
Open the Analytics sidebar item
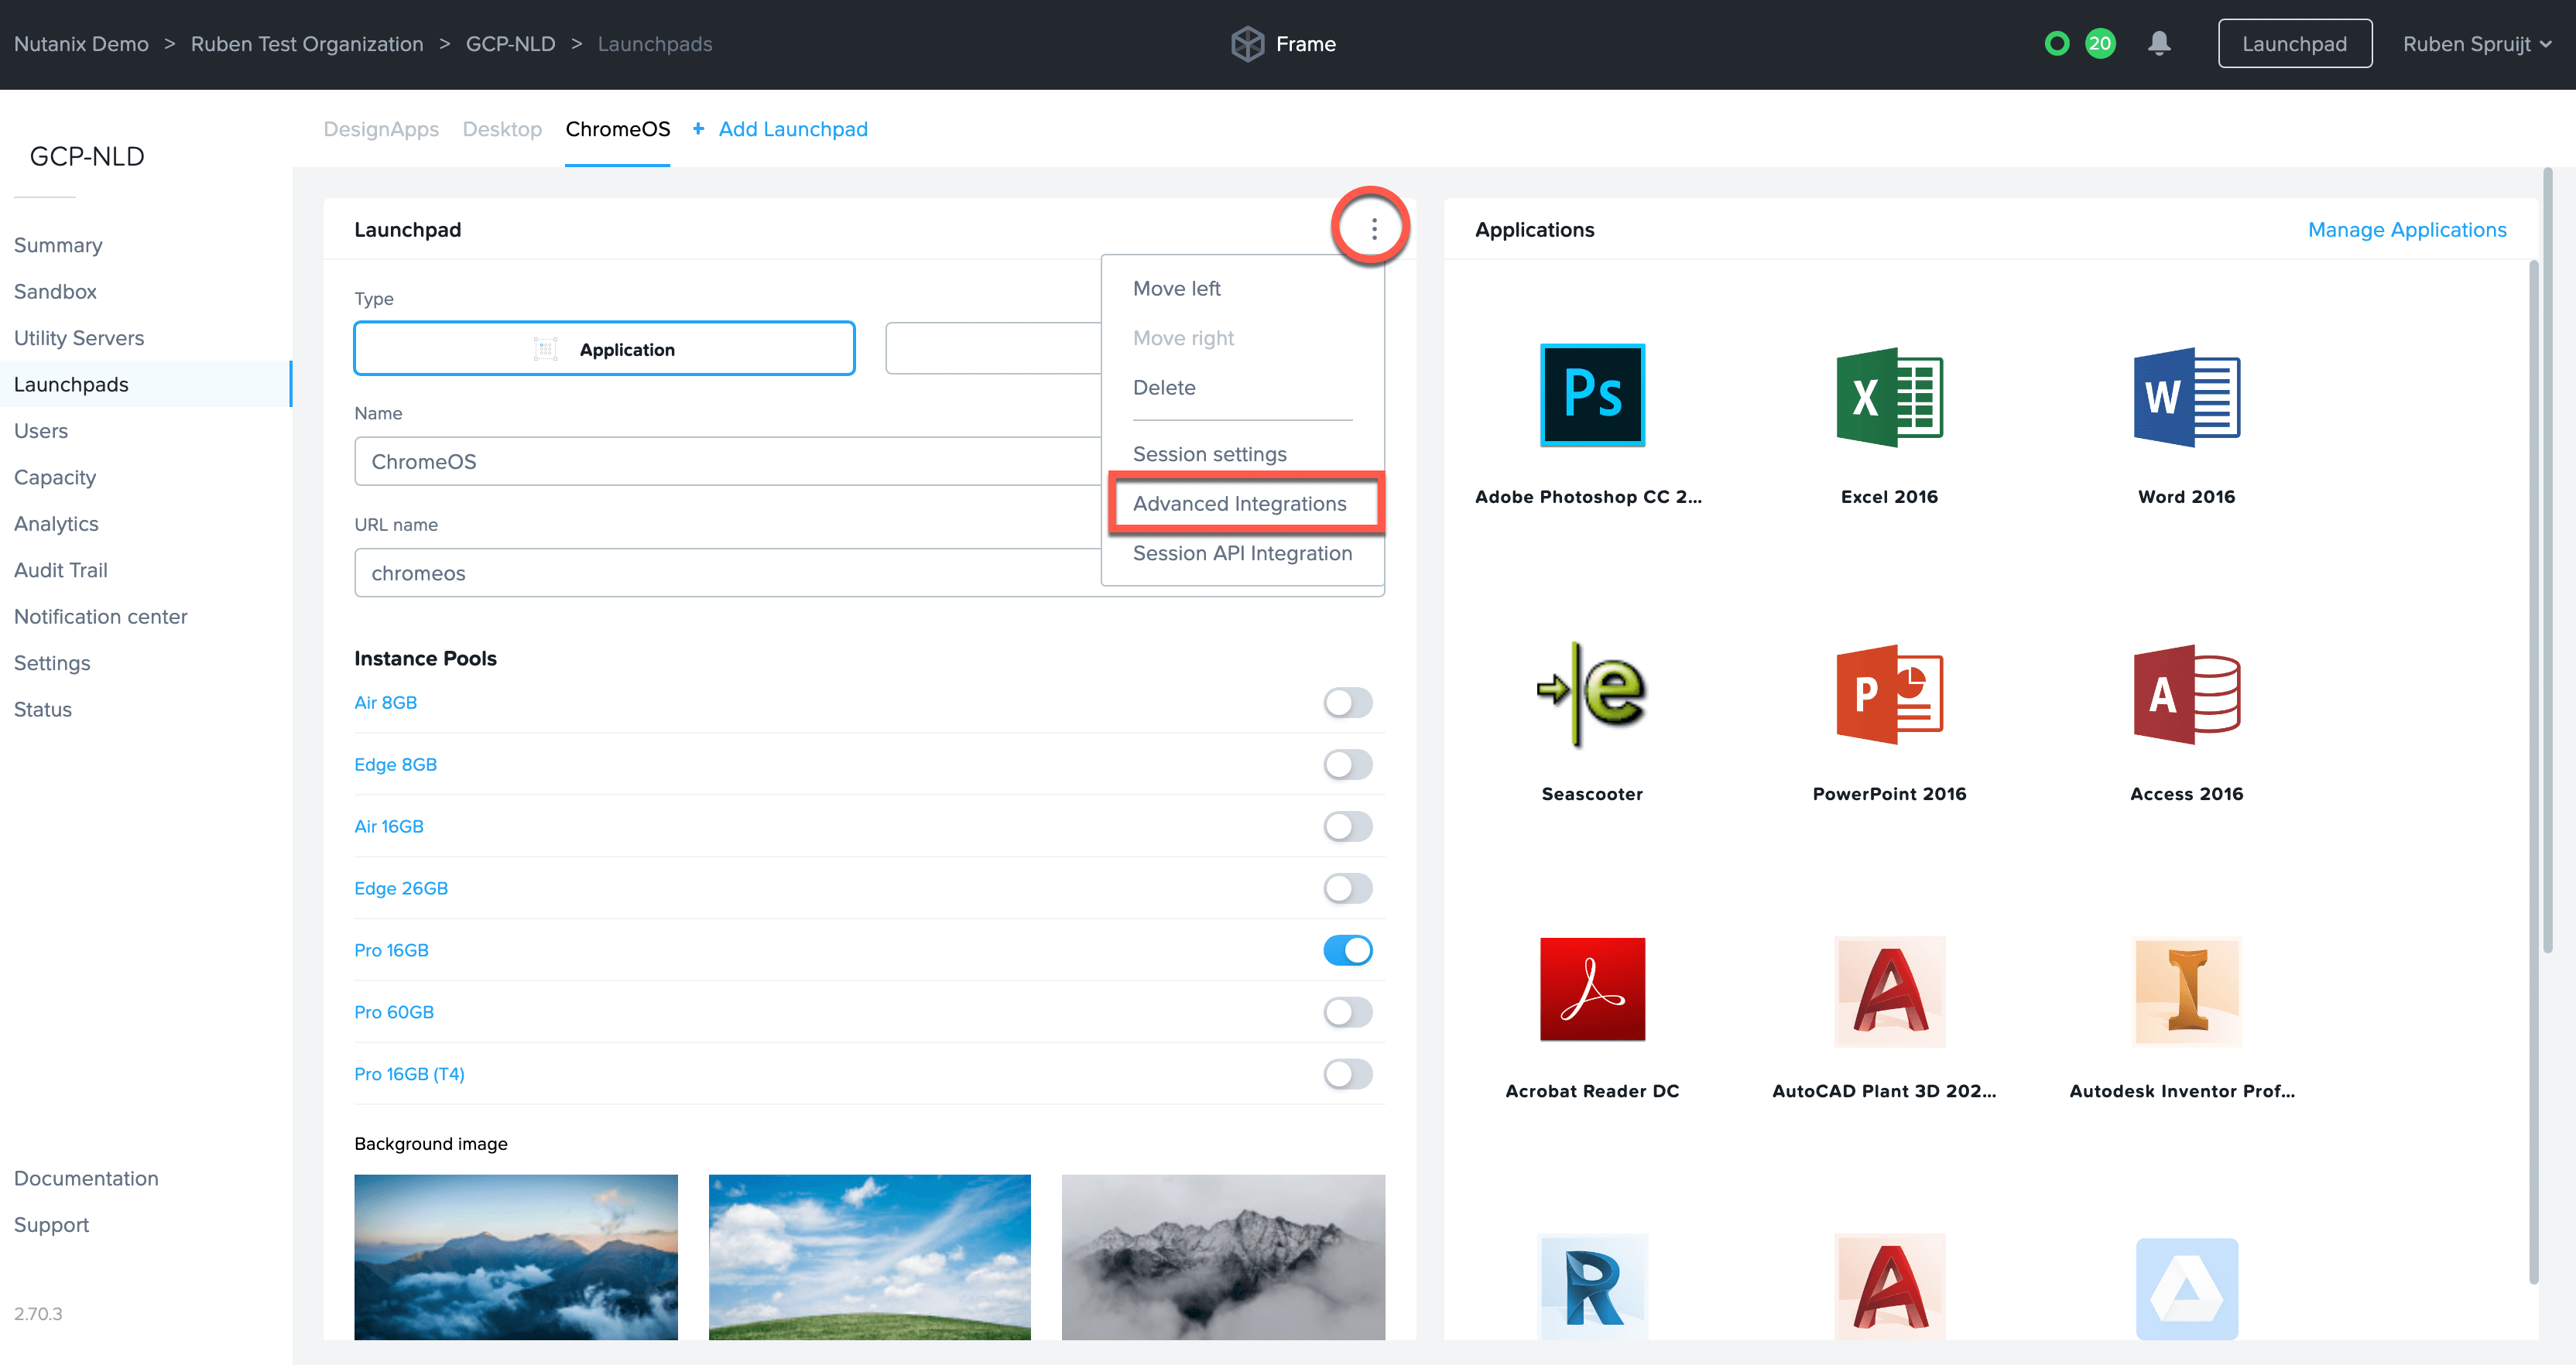coord(56,523)
